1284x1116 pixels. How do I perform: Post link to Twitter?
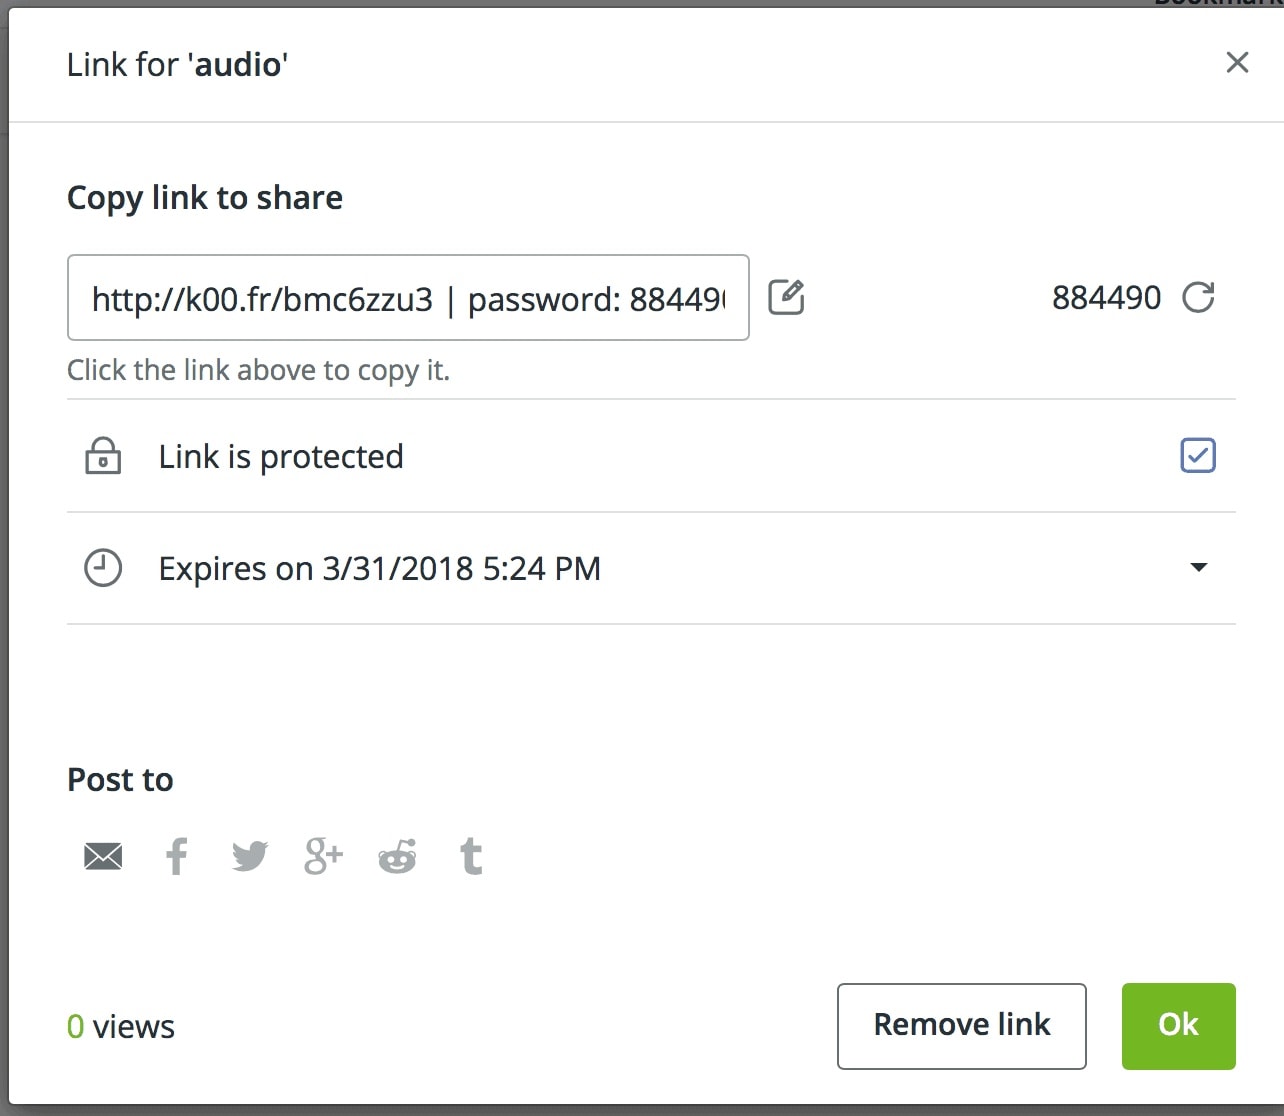pyautogui.click(x=250, y=856)
